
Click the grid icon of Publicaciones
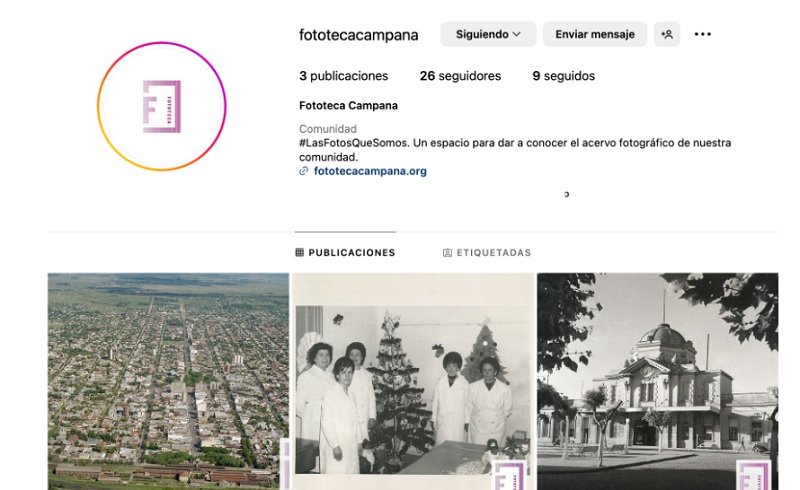[299, 252]
